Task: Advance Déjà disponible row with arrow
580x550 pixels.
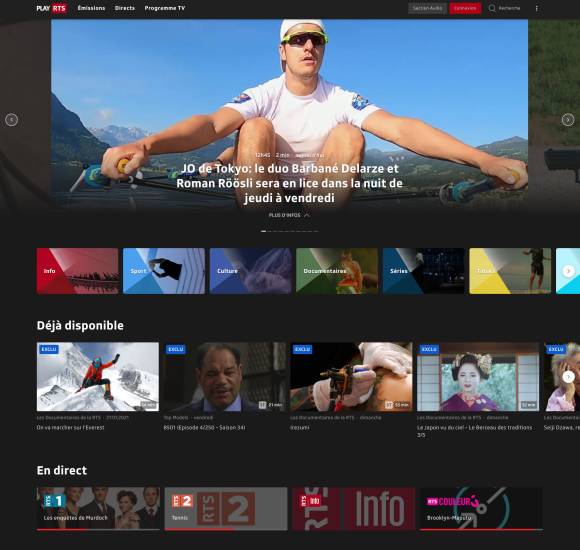Action: [x=569, y=377]
